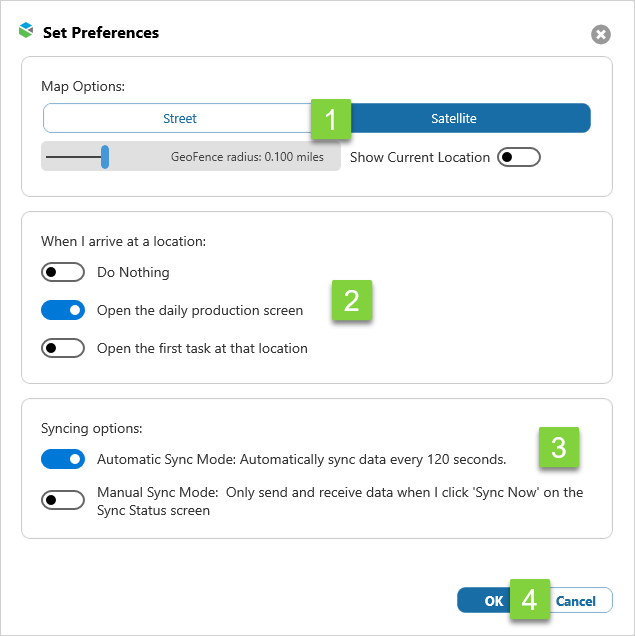Enable the Show Current Location toggle
This screenshot has height=636, width=635.
(x=518, y=157)
